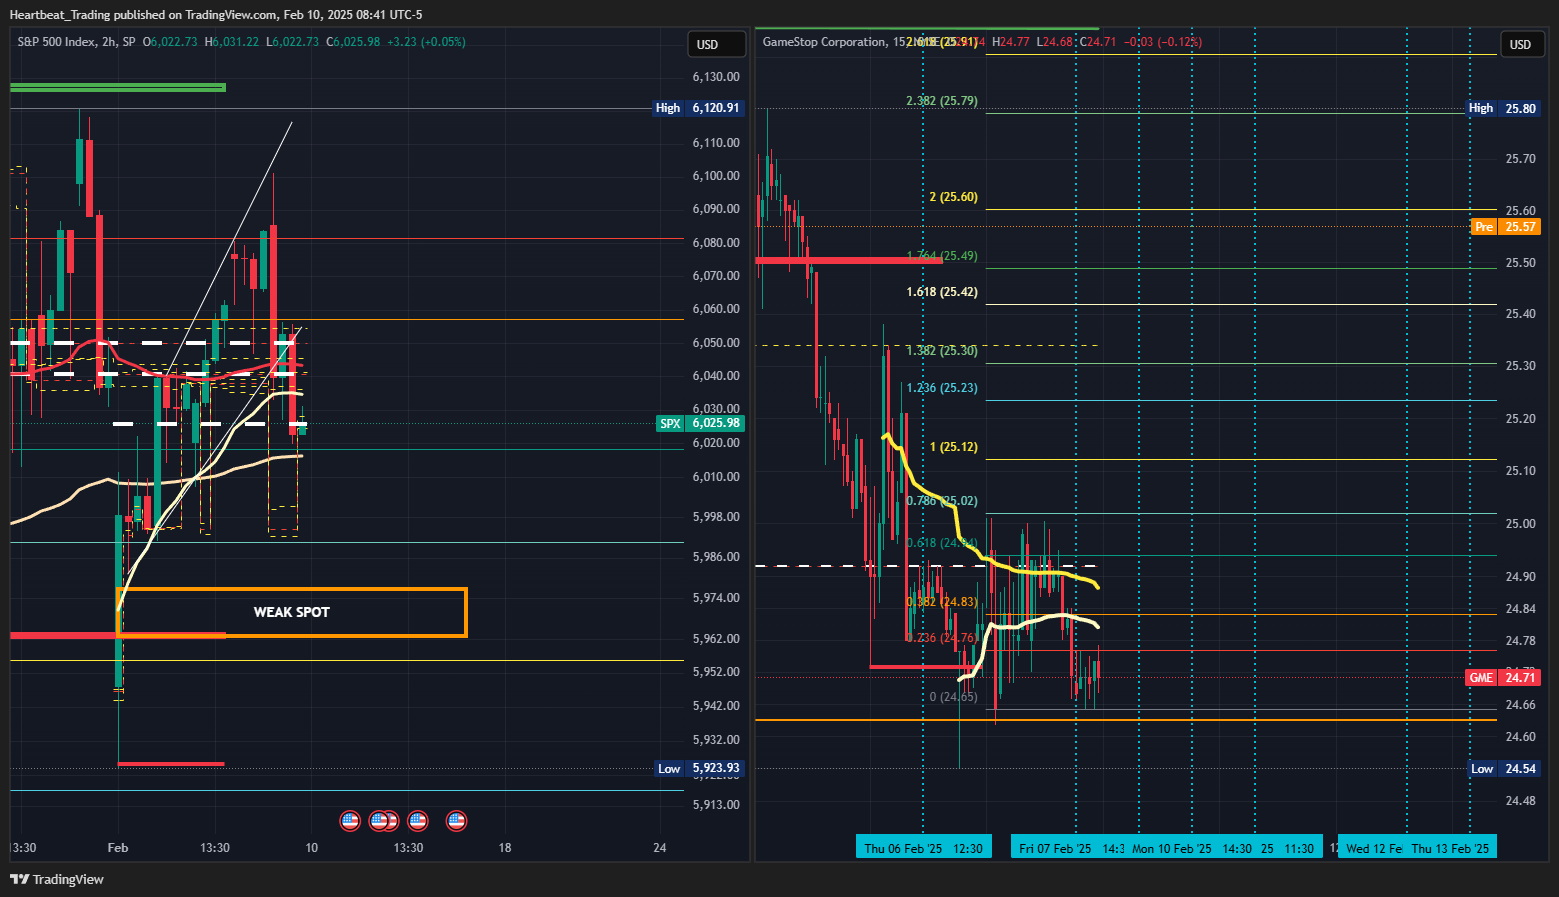Select the Fibonacci level 0 (24.65) label
The width and height of the screenshot is (1559, 897).
coord(954,697)
